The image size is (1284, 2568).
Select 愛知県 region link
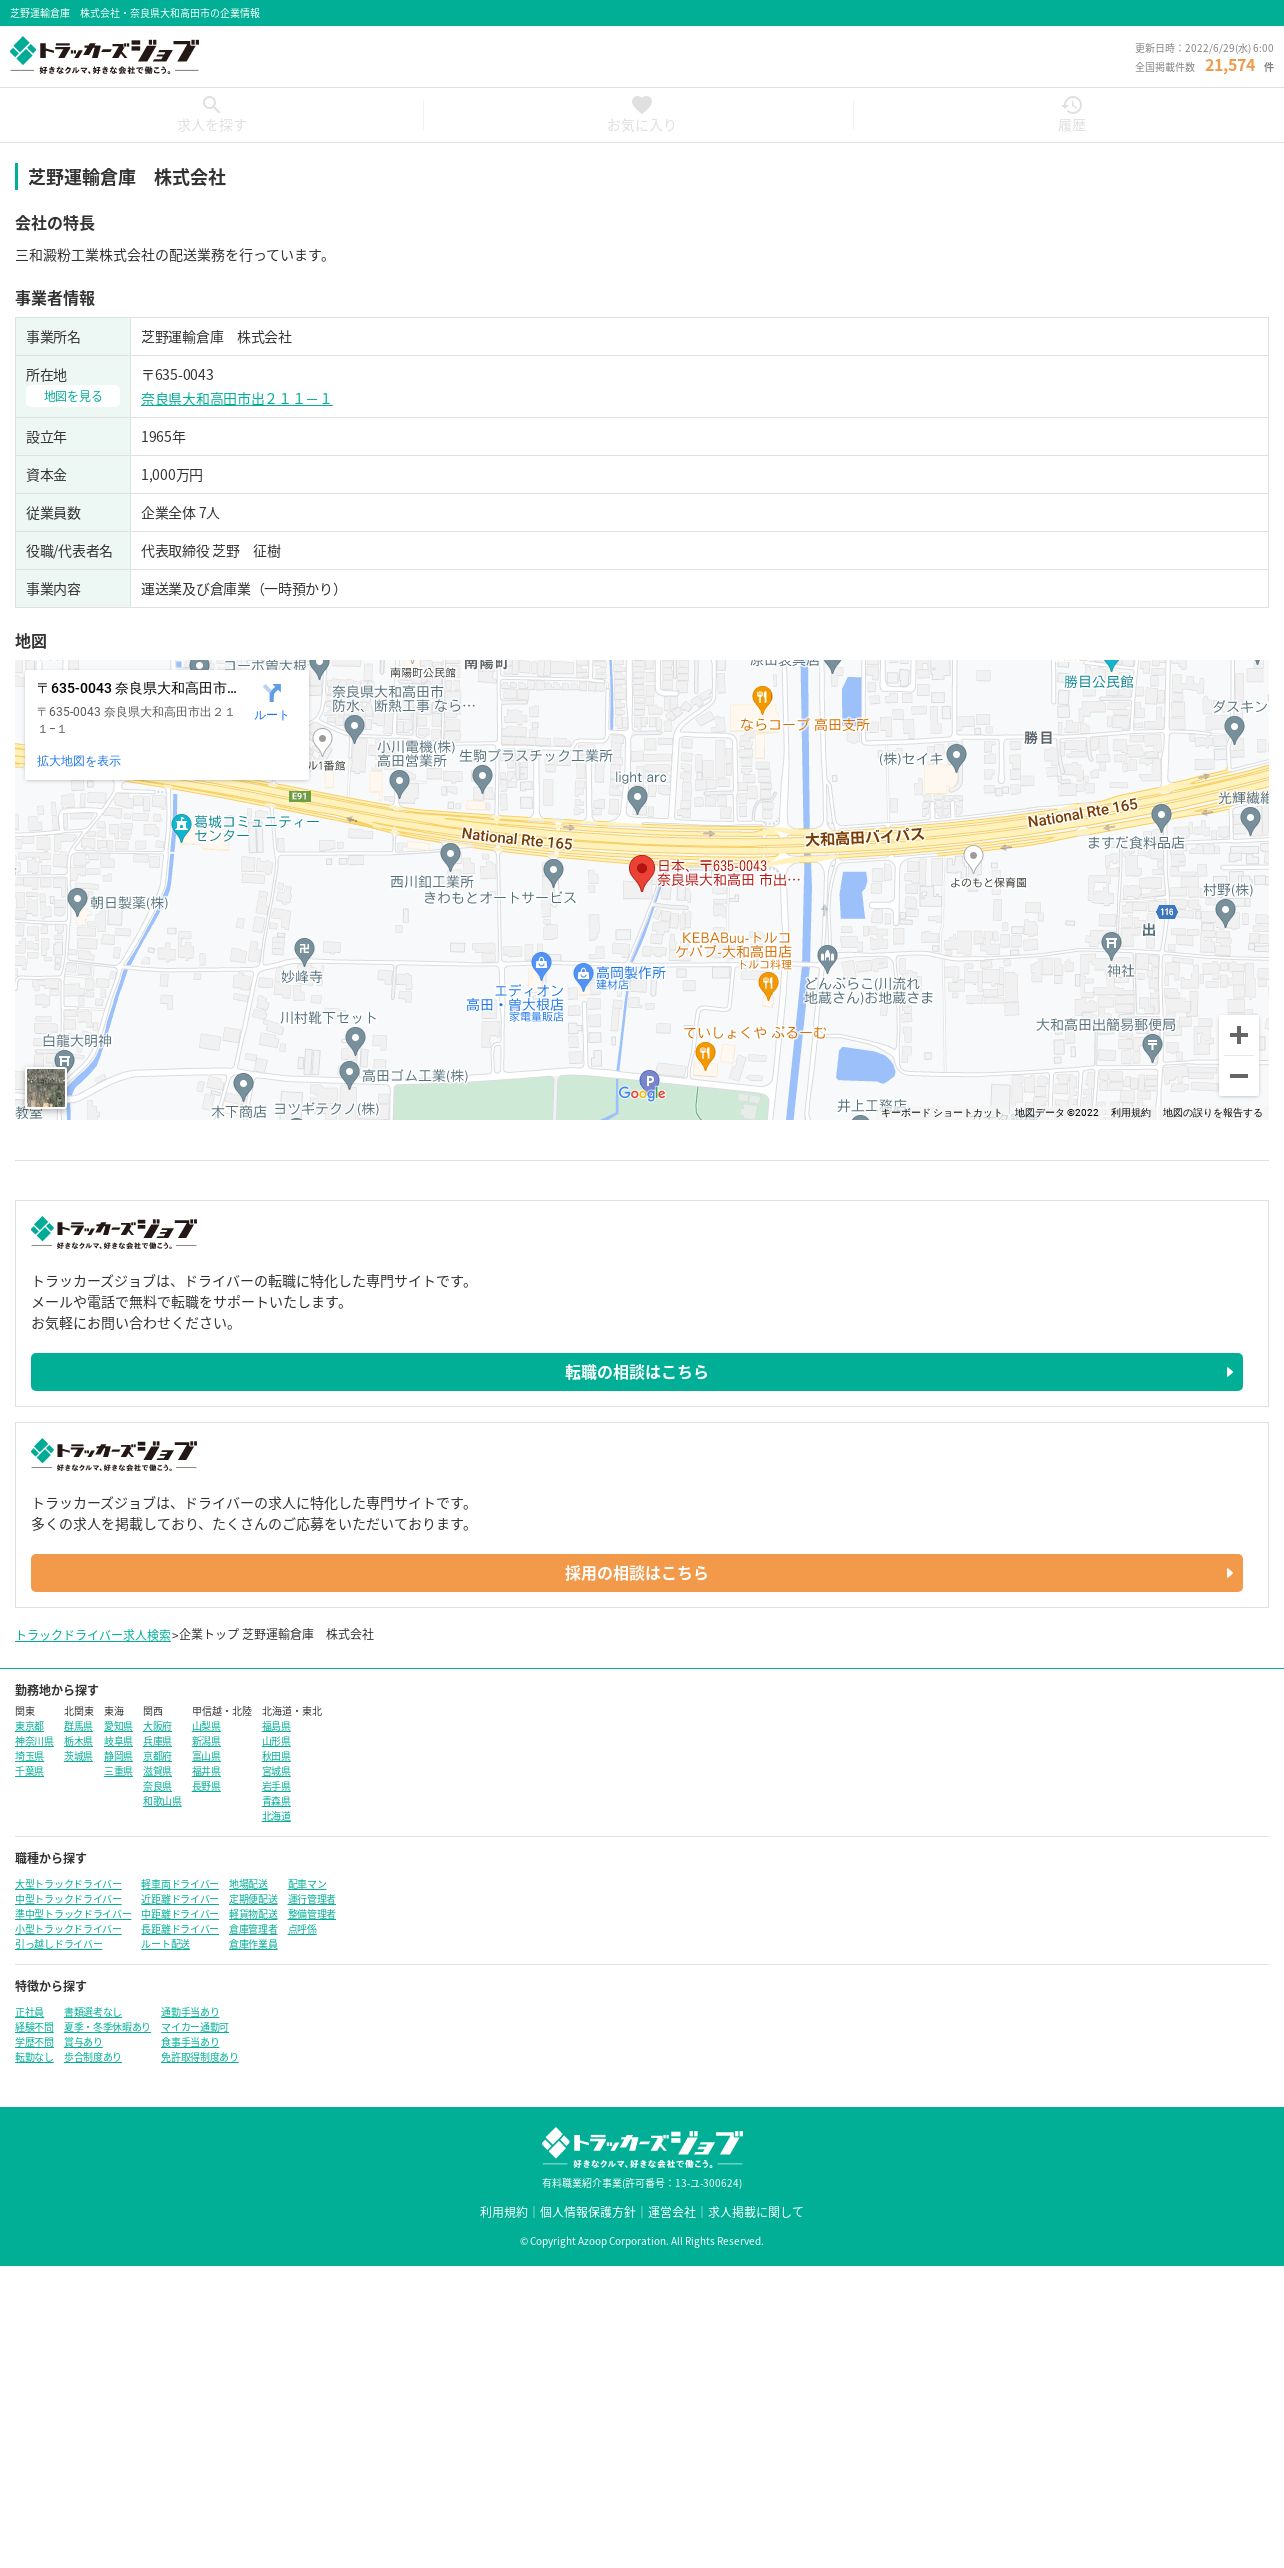tap(118, 1726)
